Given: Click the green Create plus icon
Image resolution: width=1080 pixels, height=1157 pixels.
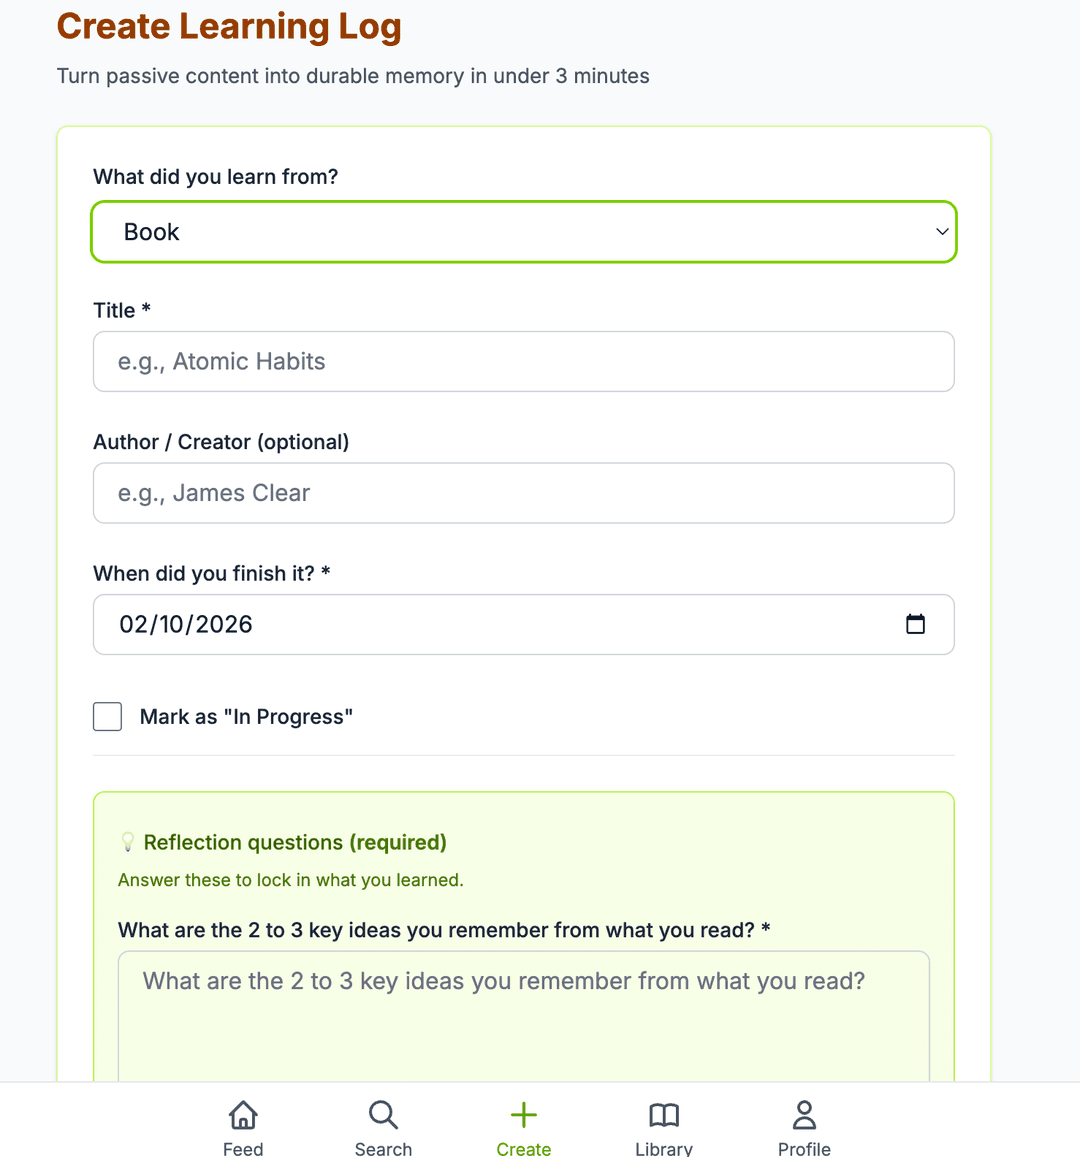Looking at the screenshot, I should 523,1114.
